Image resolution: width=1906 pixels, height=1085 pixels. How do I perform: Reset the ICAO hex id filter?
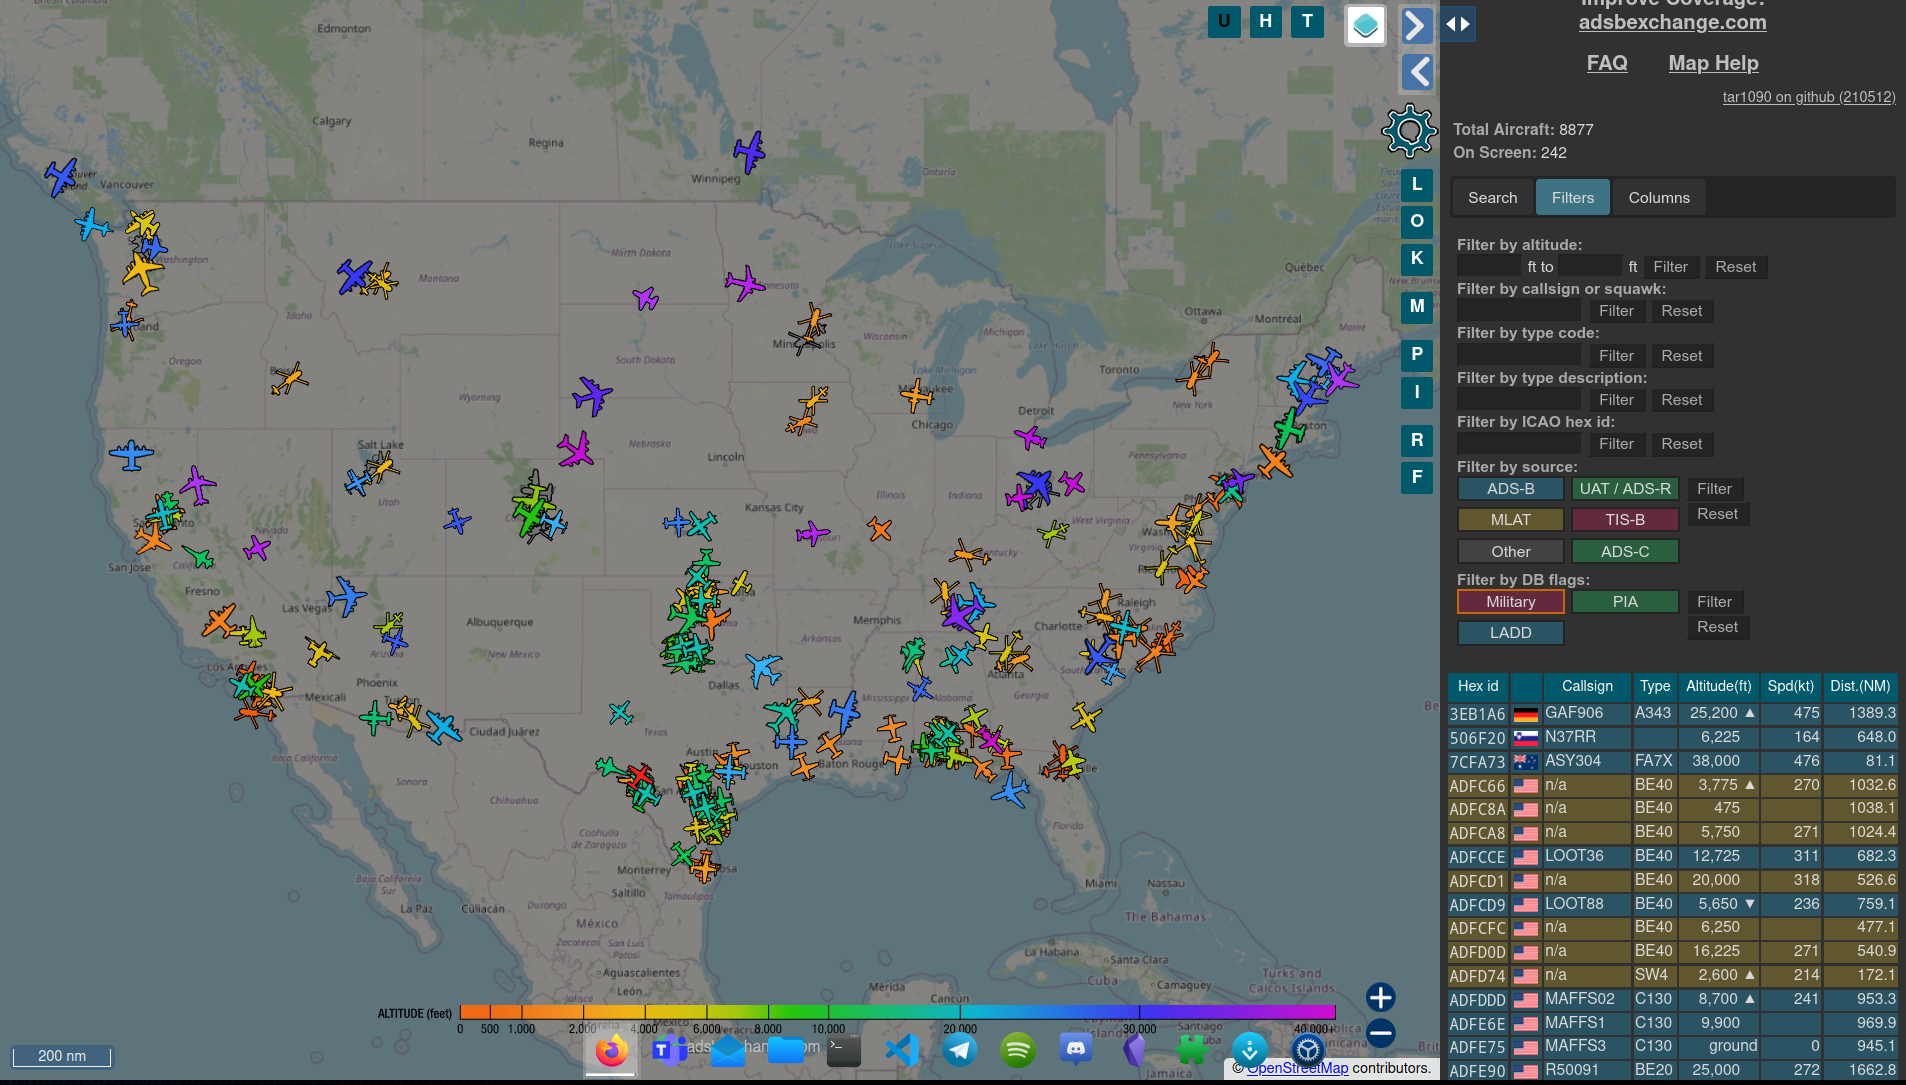coord(1681,444)
